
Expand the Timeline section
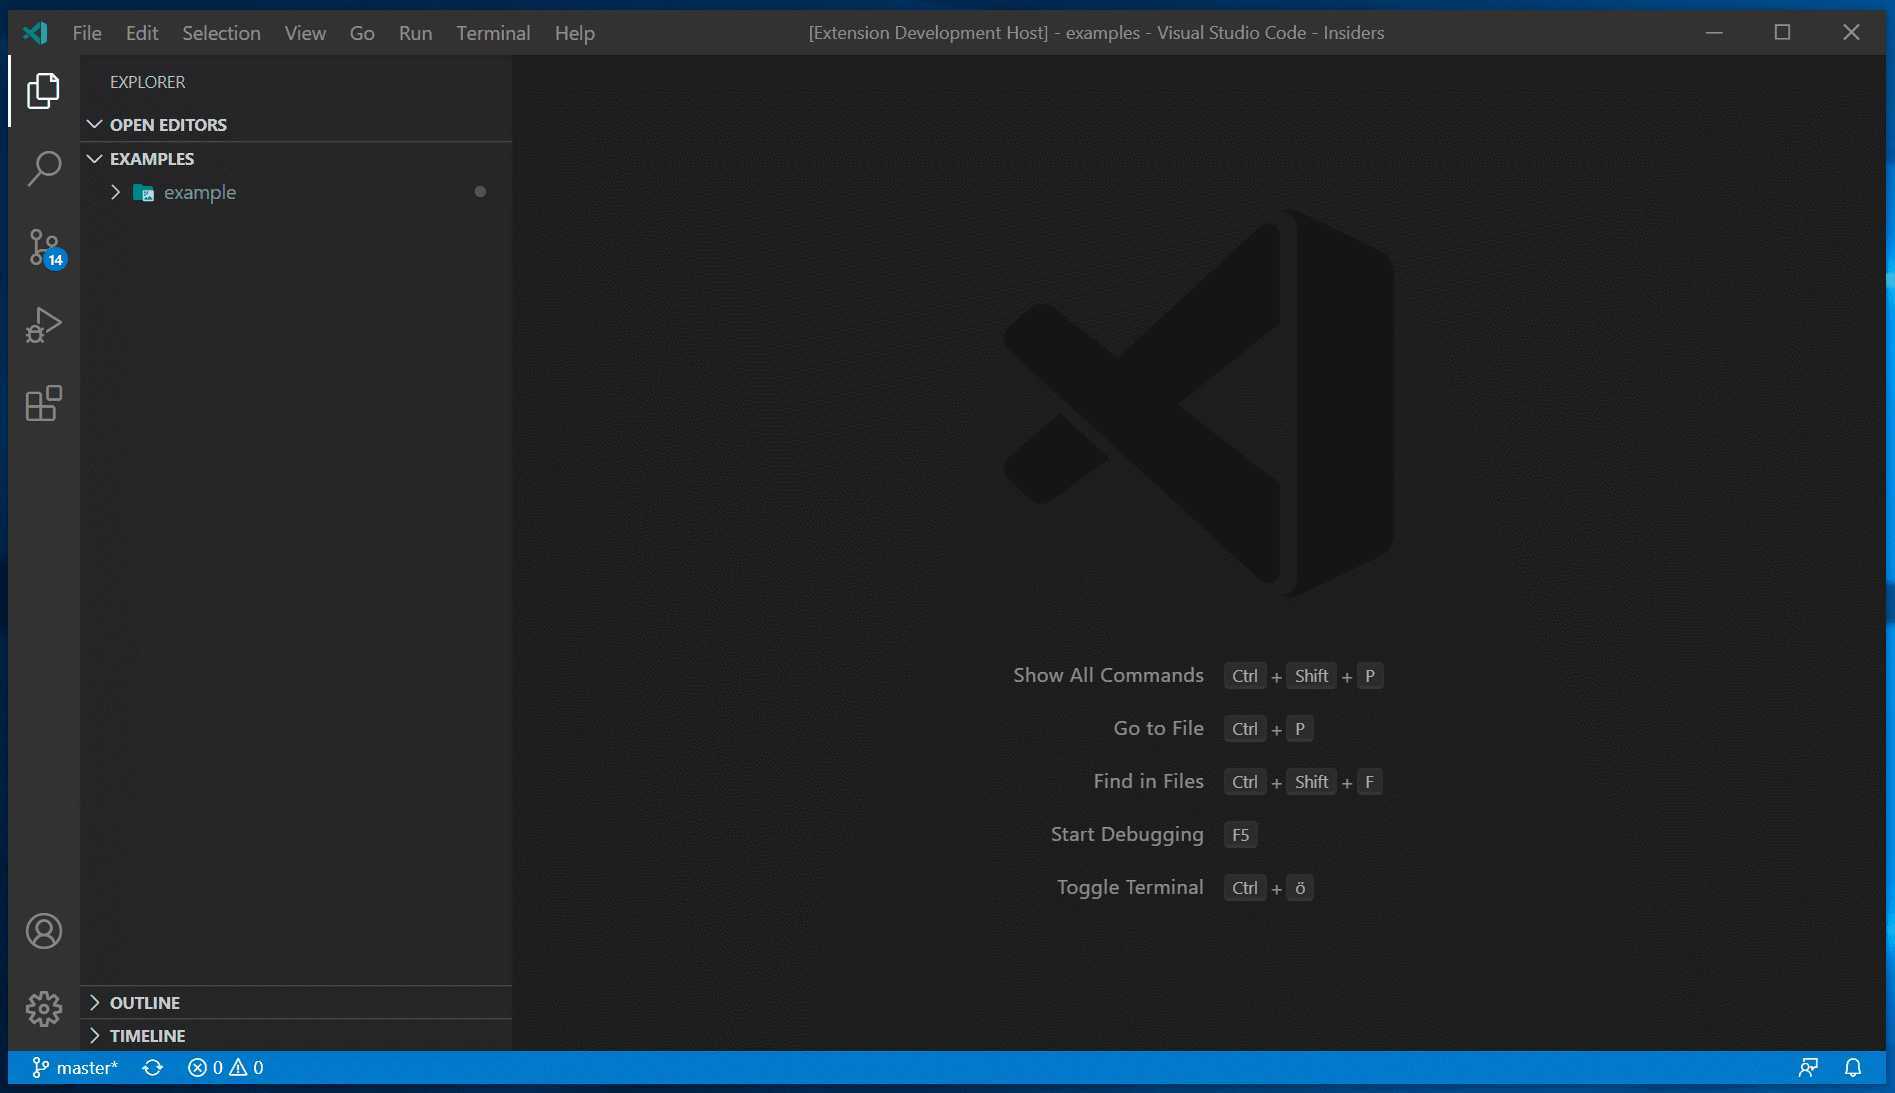point(95,1035)
